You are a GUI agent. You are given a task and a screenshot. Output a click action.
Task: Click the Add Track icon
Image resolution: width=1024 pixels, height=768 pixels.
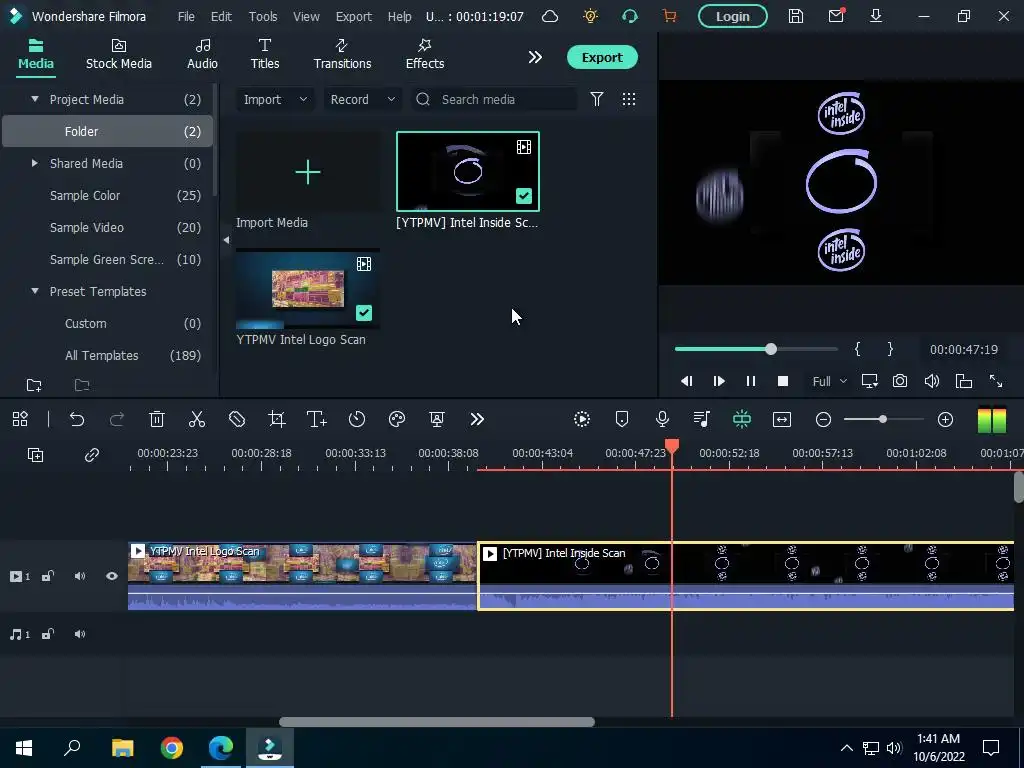coord(35,455)
